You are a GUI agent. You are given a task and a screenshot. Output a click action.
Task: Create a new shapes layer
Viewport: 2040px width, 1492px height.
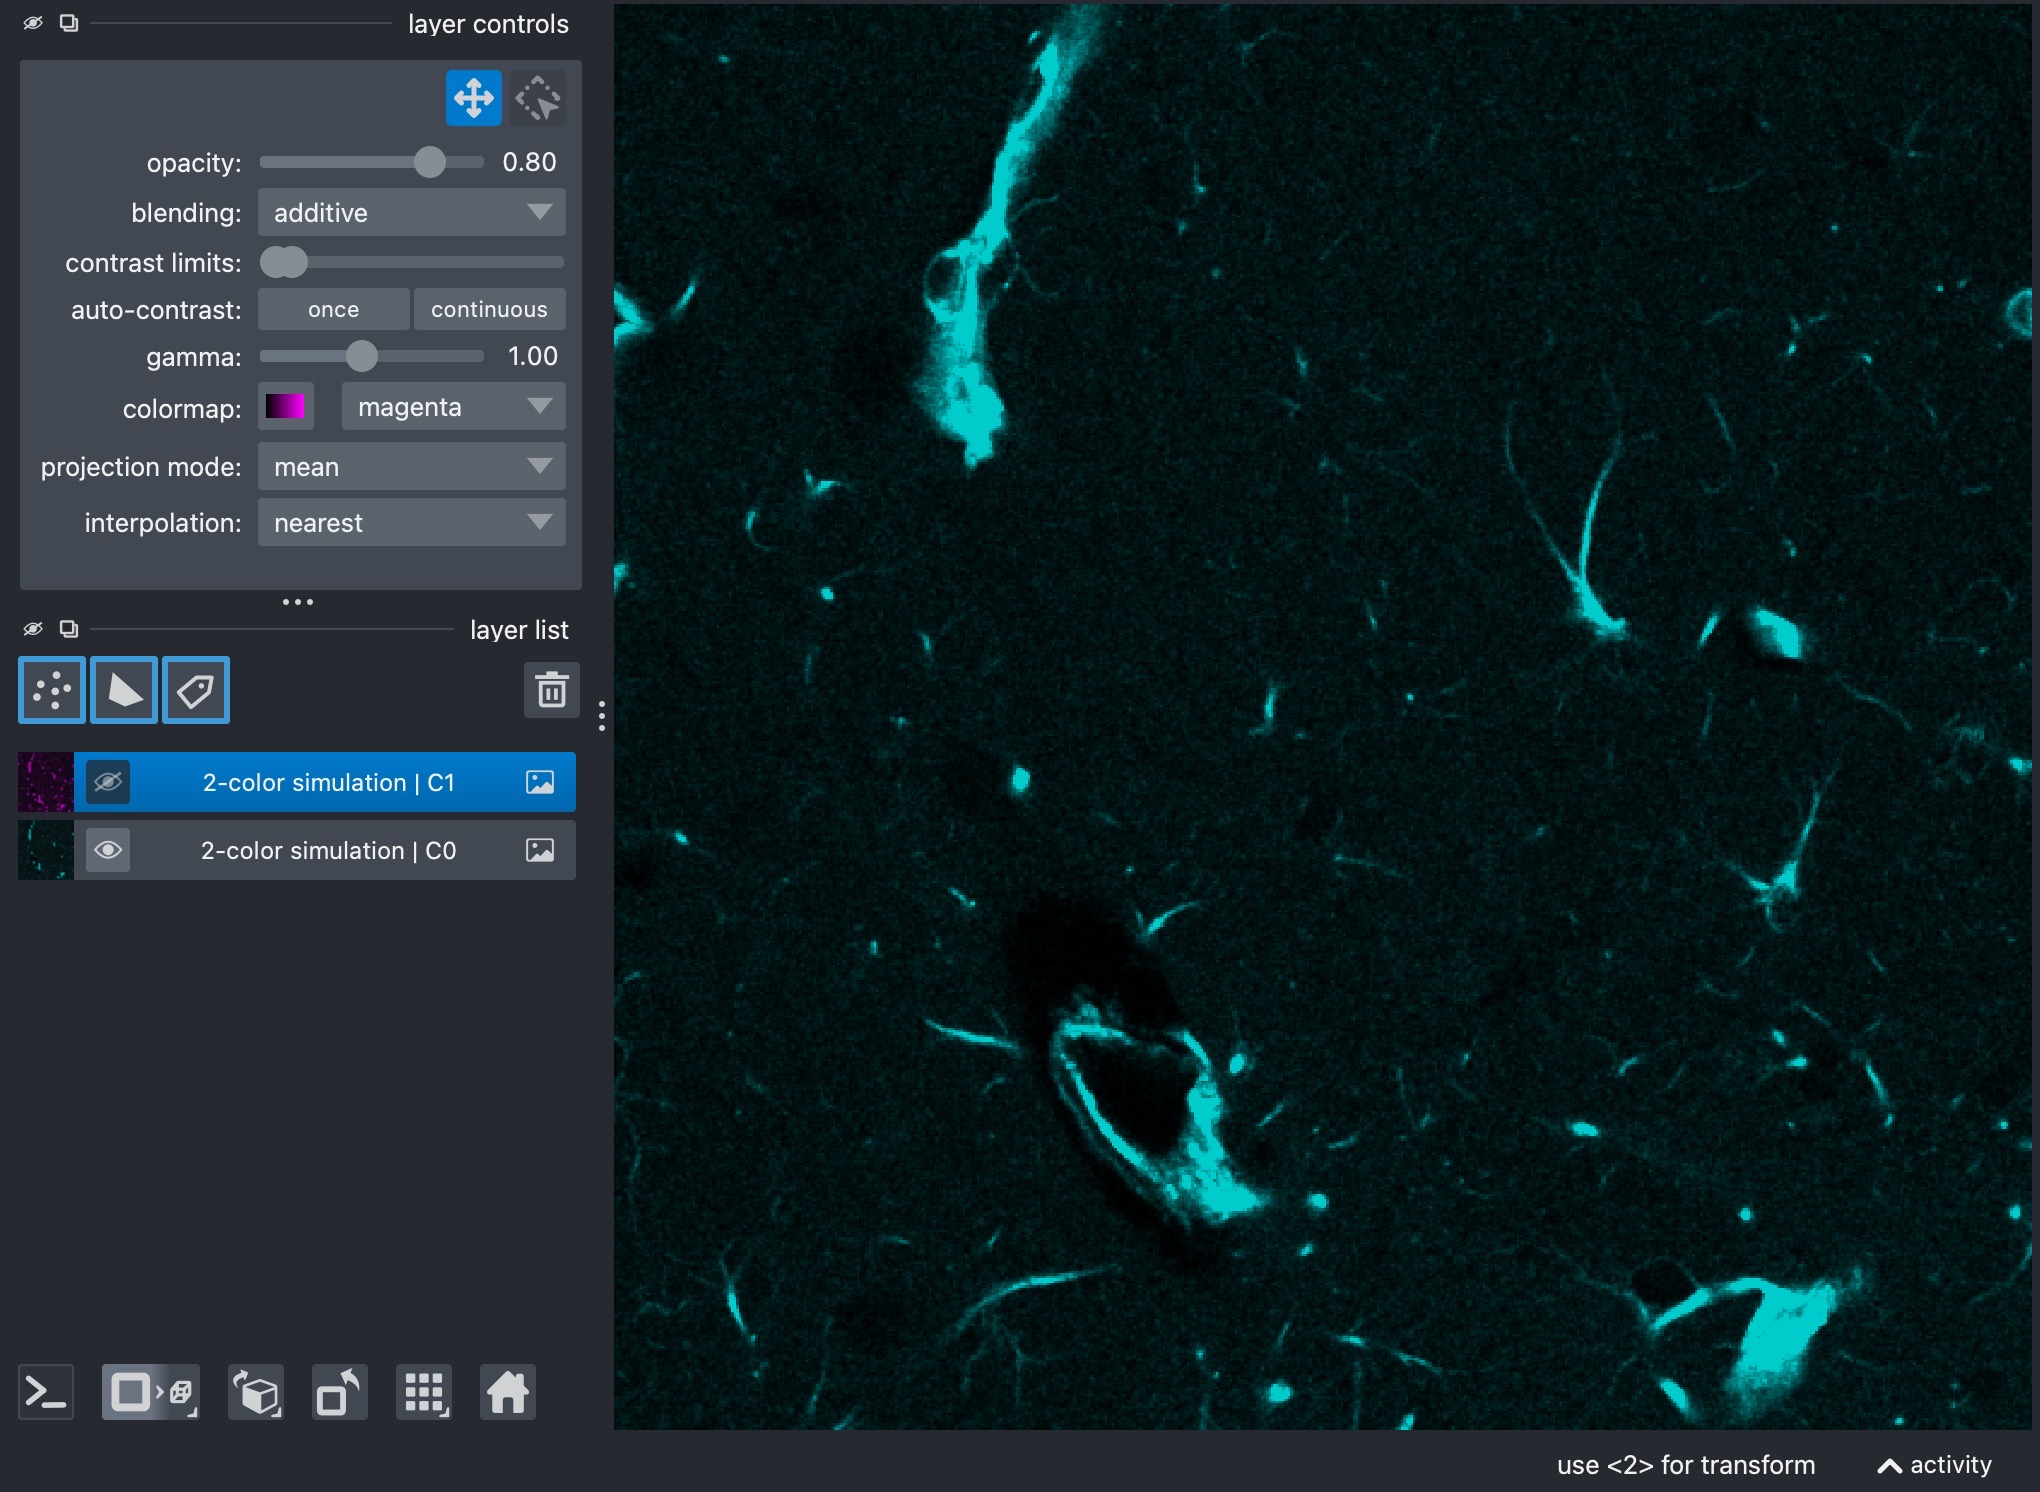[x=124, y=690]
